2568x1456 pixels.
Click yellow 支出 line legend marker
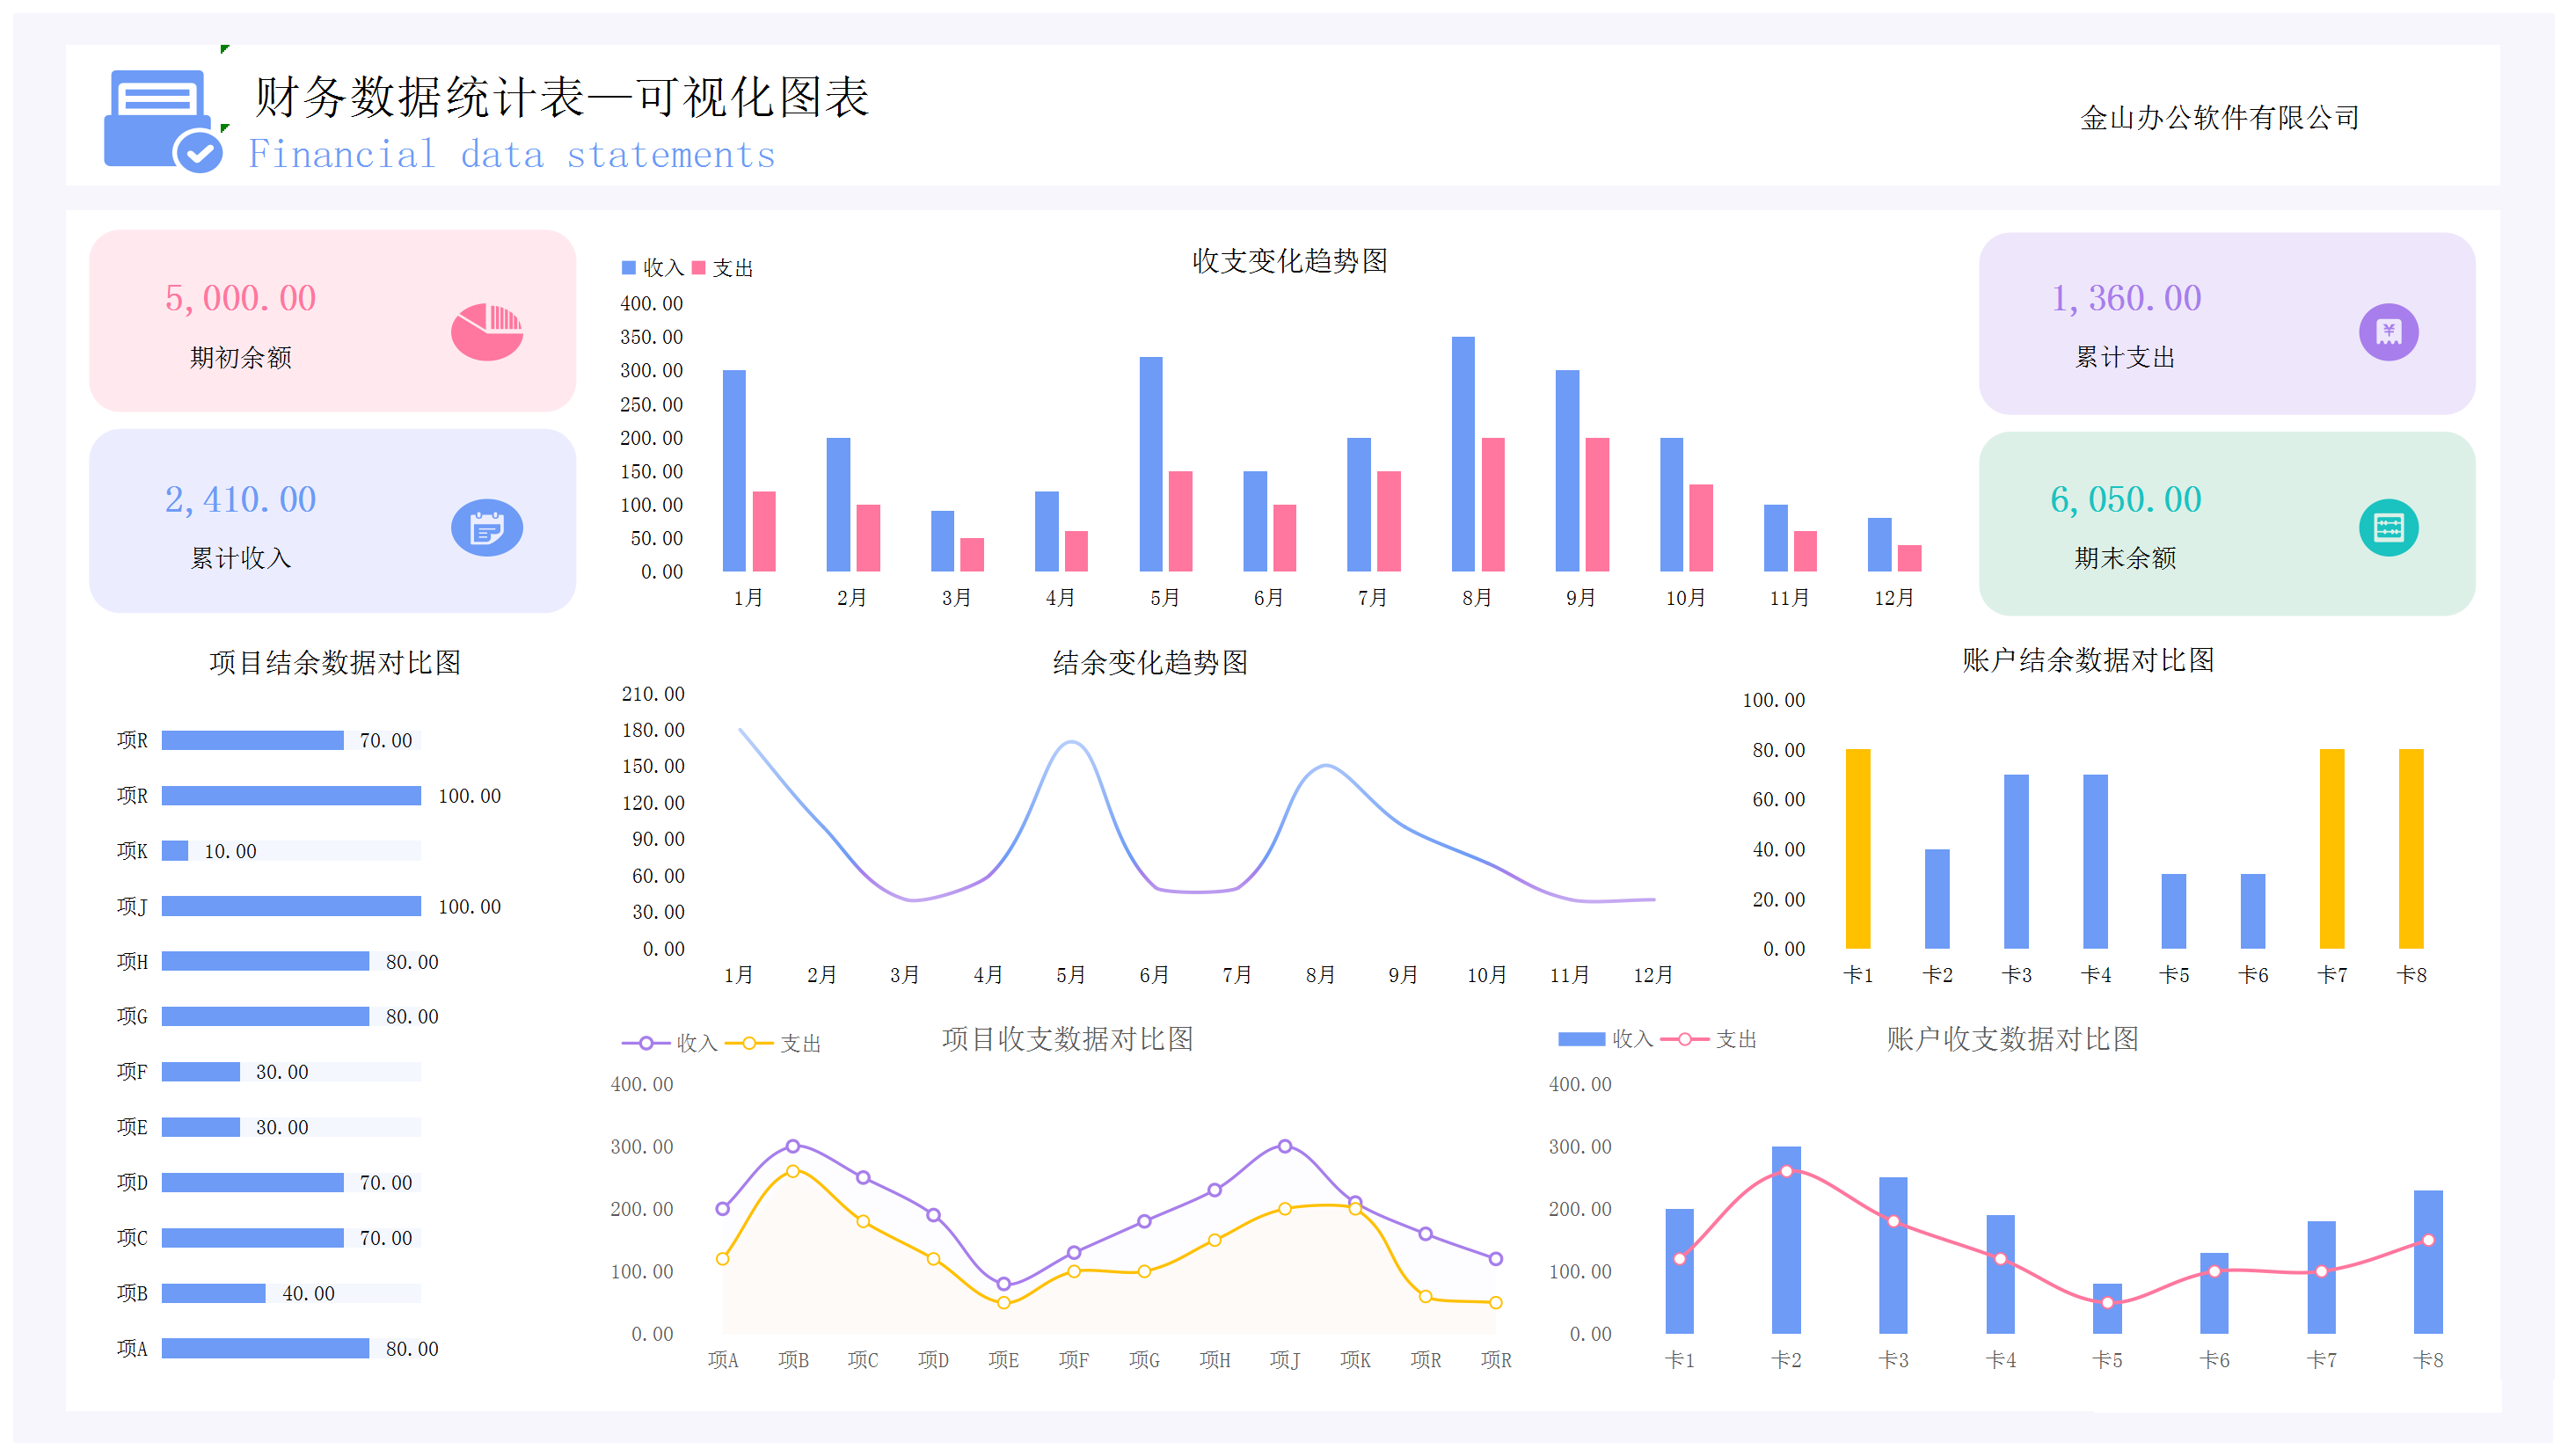(749, 1043)
